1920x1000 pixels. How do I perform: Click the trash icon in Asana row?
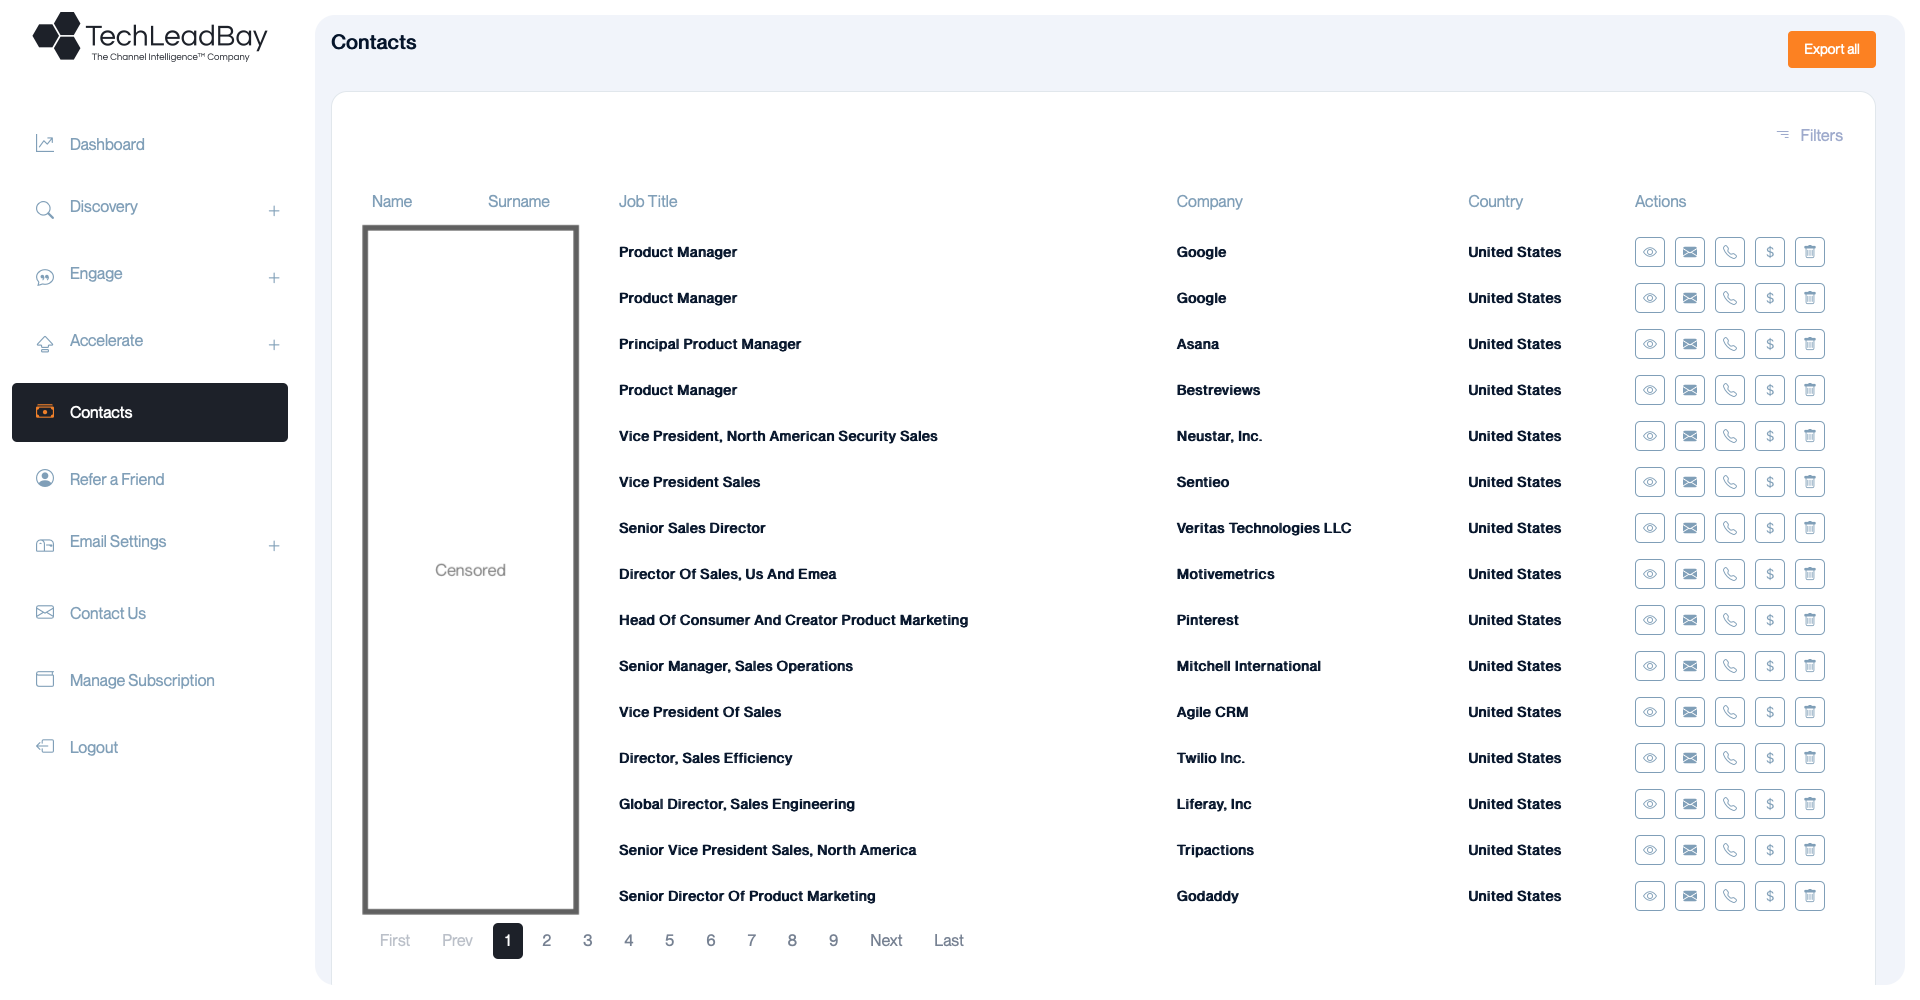[x=1810, y=344]
